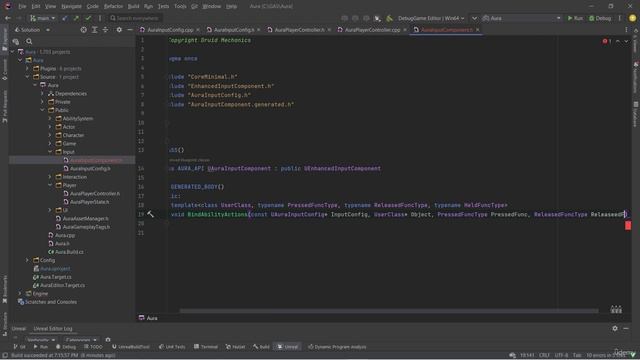Close the AuraInputConfig.cpp tab

(198, 30)
